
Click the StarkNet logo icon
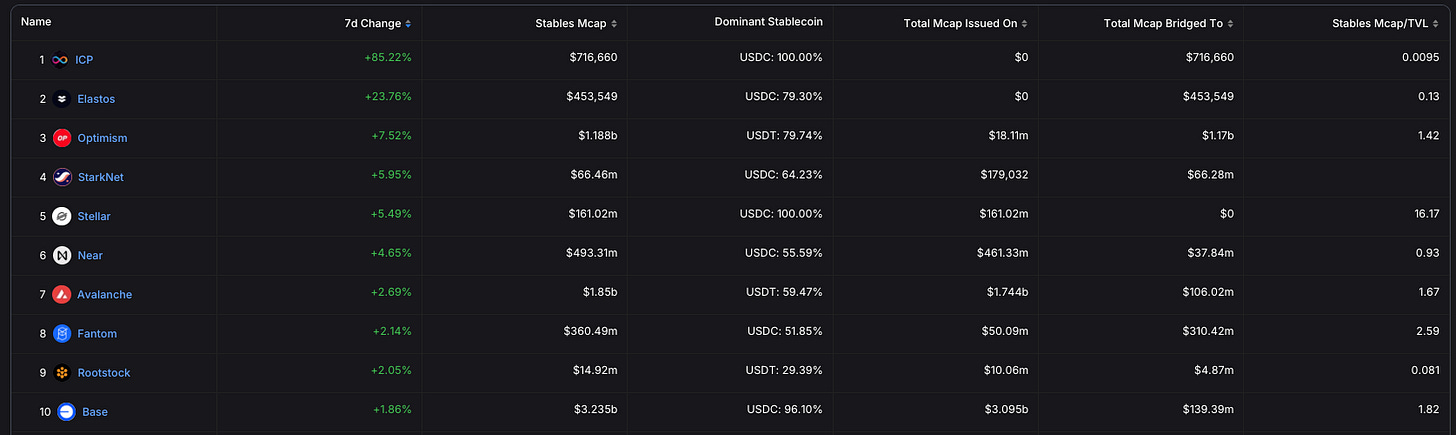(62, 177)
